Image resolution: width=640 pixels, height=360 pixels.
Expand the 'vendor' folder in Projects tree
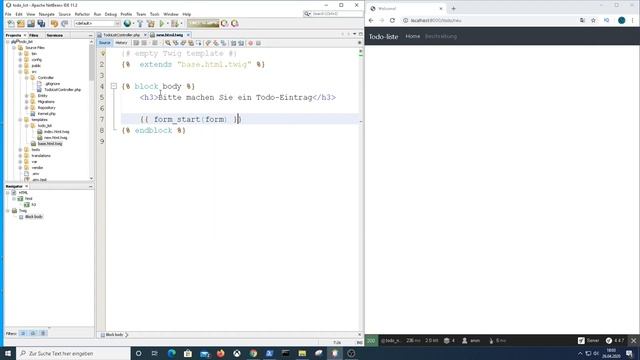tap(20, 168)
